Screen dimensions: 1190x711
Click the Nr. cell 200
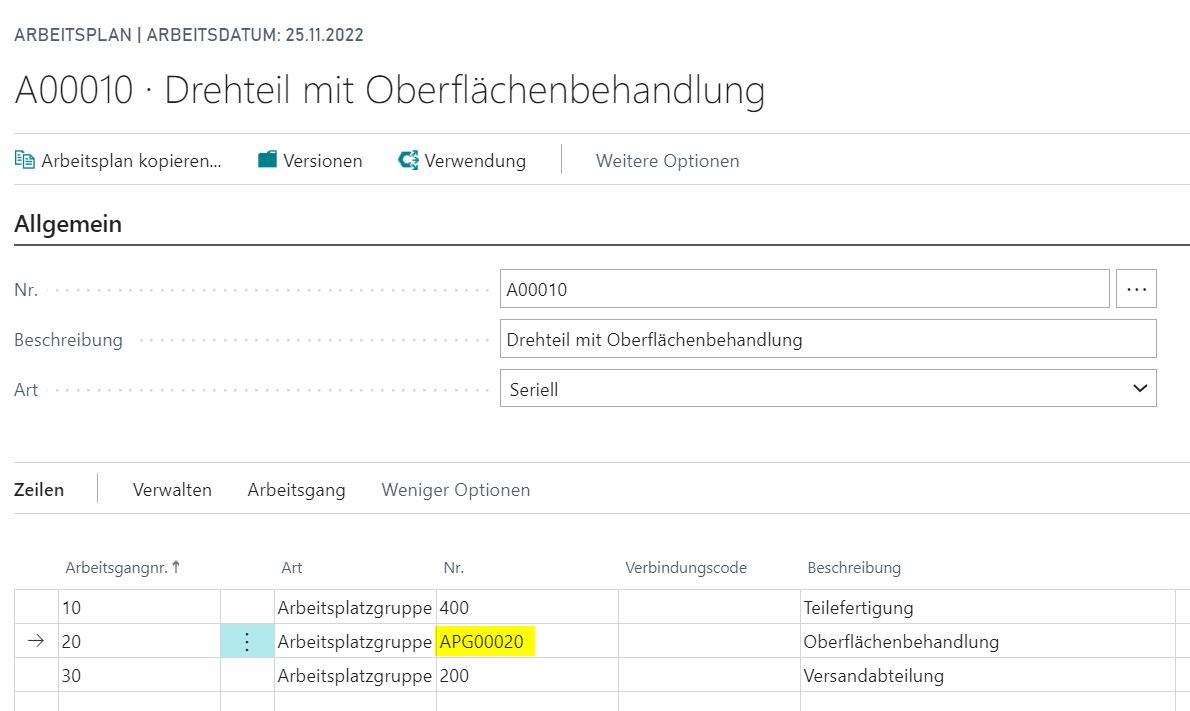click(527, 675)
